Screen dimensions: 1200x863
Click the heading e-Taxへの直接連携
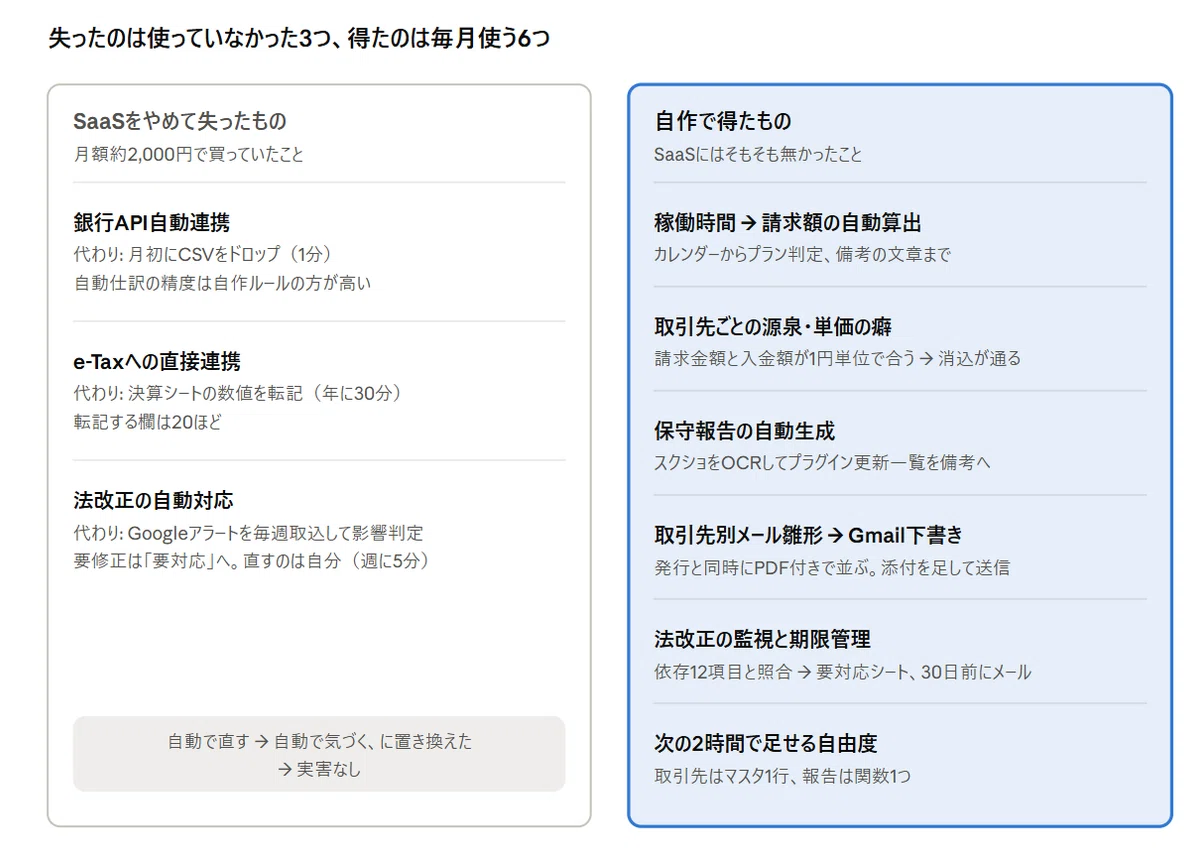click(x=157, y=361)
